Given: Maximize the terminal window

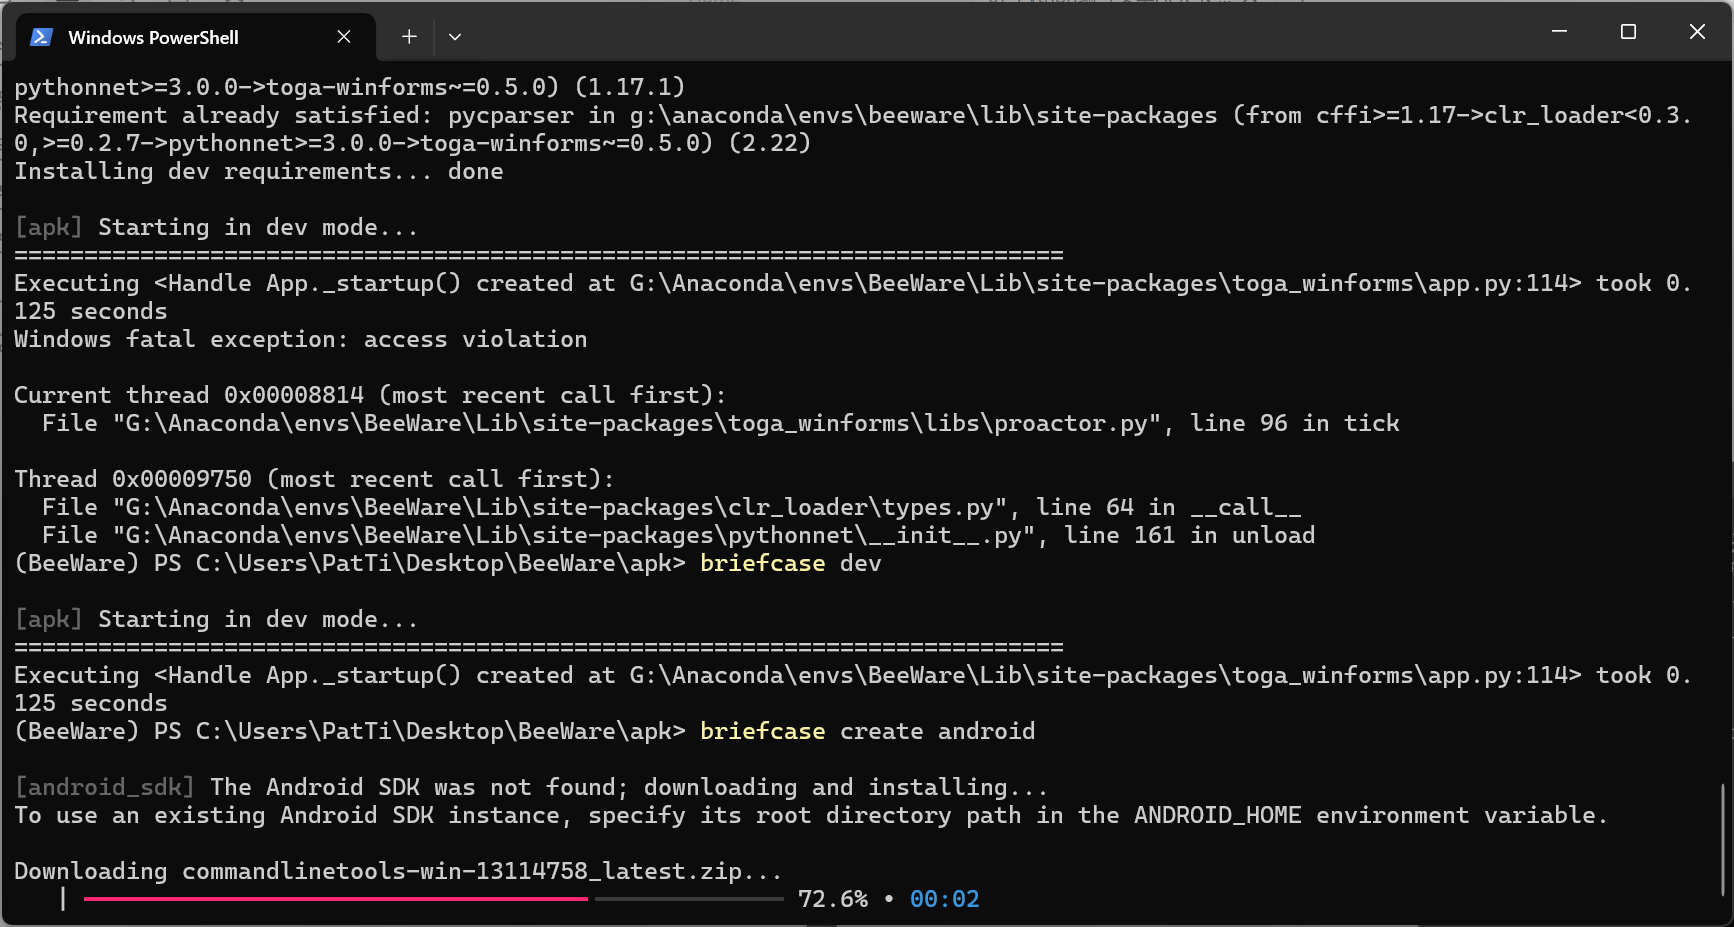Looking at the screenshot, I should (1628, 32).
